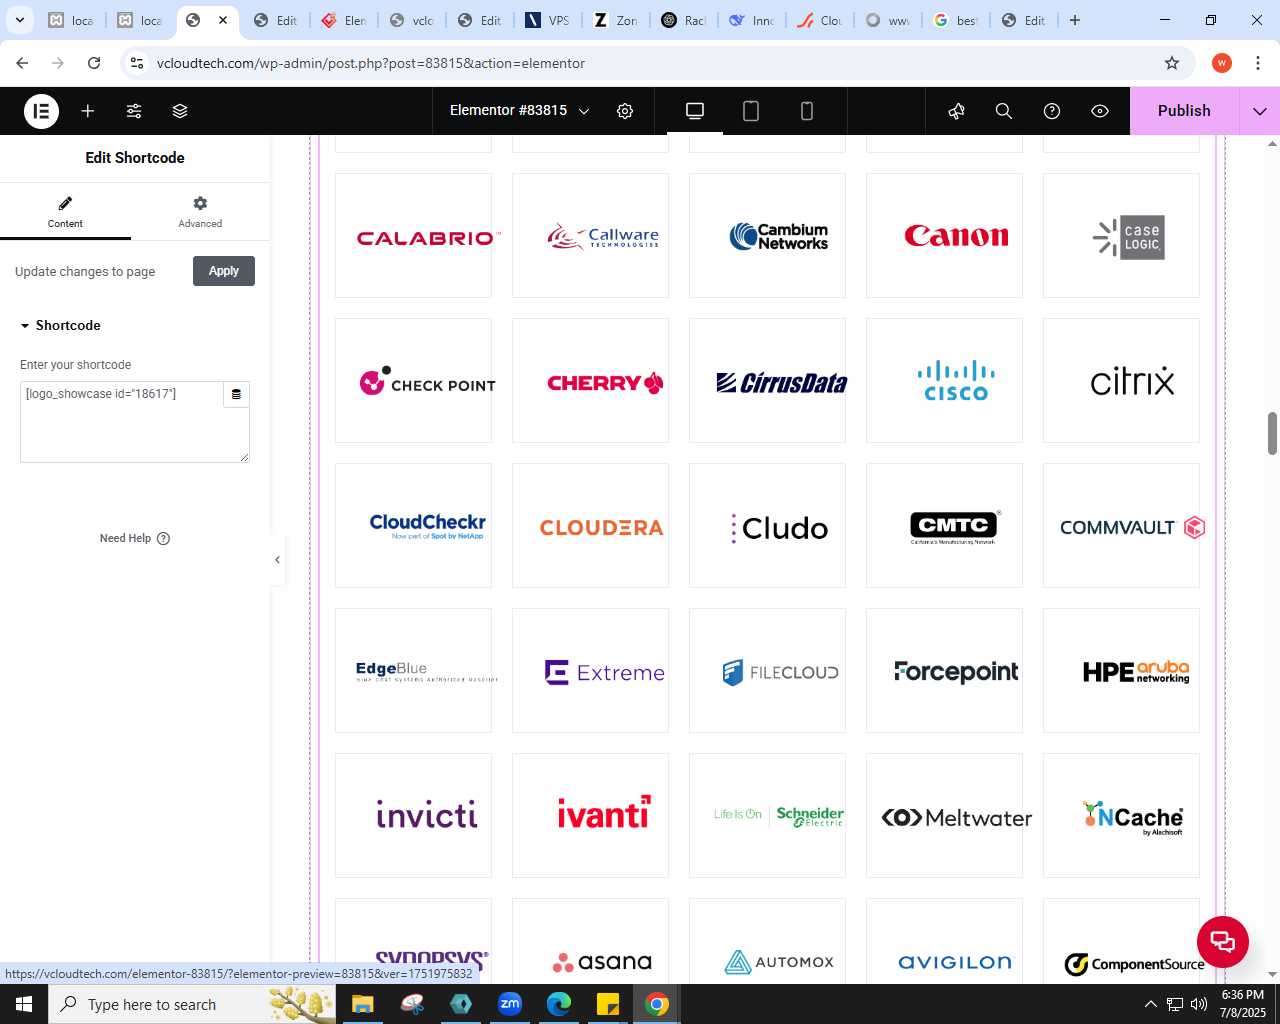Viewport: 1280px width, 1024px height.
Task: Open the Structure layers panel
Action: (180, 111)
